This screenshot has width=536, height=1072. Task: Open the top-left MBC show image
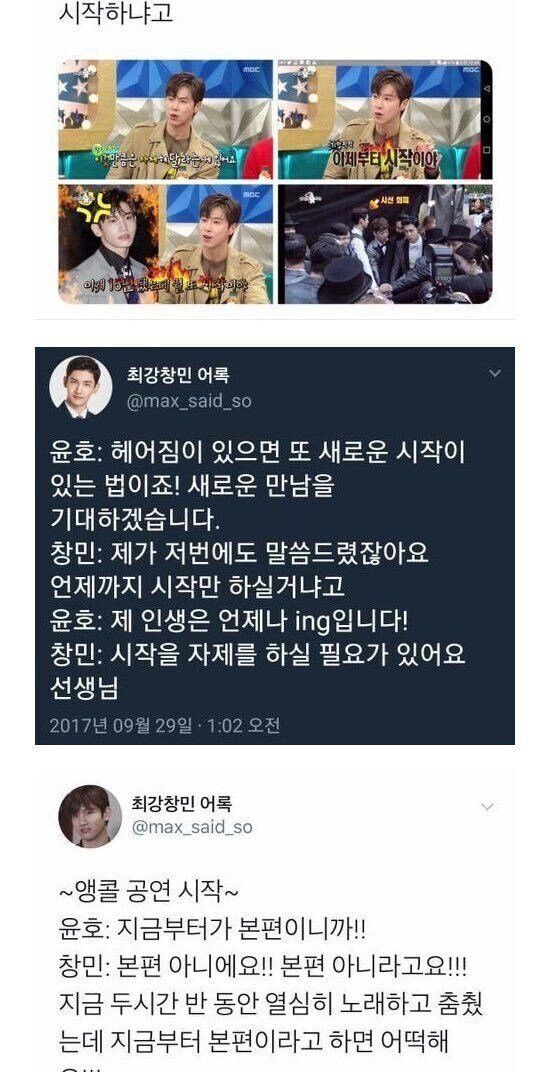(165, 120)
